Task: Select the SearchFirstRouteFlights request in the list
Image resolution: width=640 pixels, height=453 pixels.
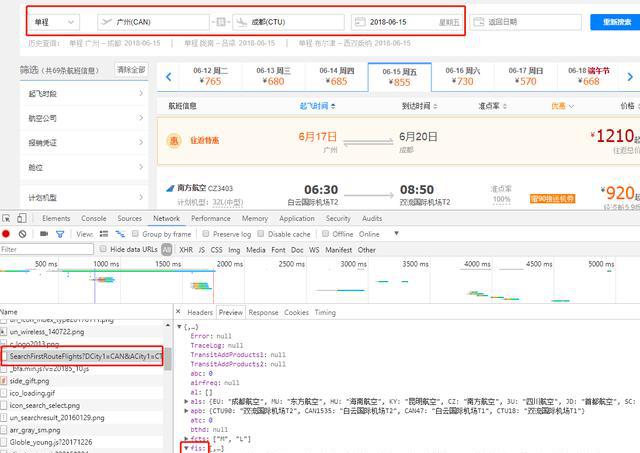Action: (84, 356)
